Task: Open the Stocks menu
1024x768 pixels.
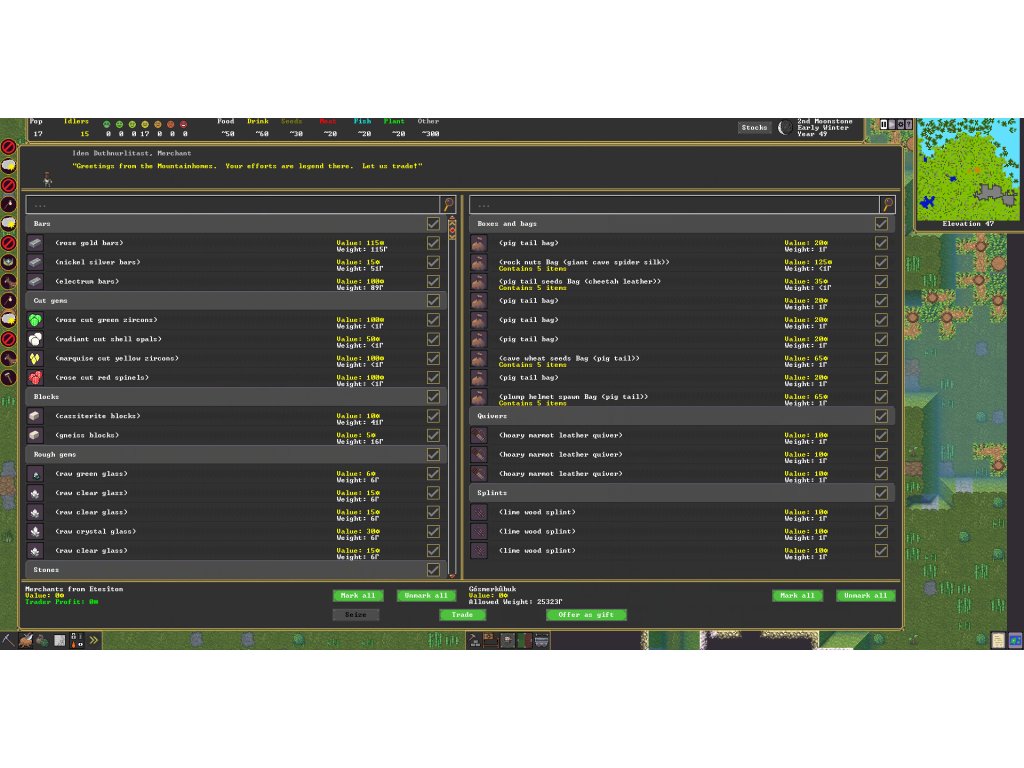Action: 754,127
